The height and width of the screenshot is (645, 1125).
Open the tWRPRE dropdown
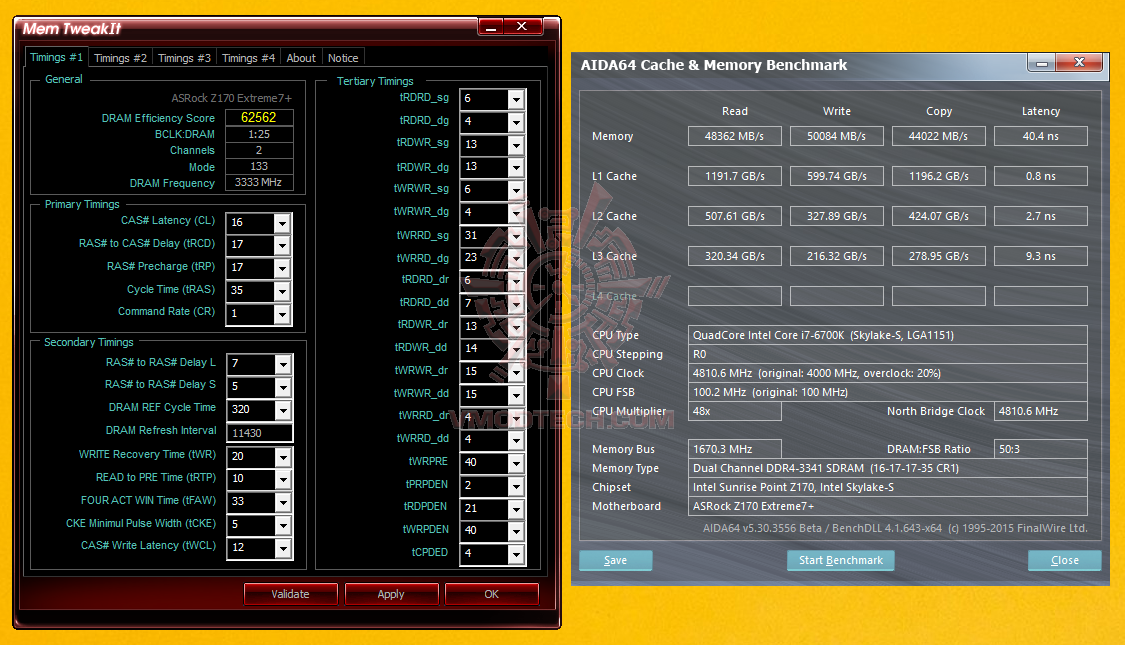tap(516, 463)
